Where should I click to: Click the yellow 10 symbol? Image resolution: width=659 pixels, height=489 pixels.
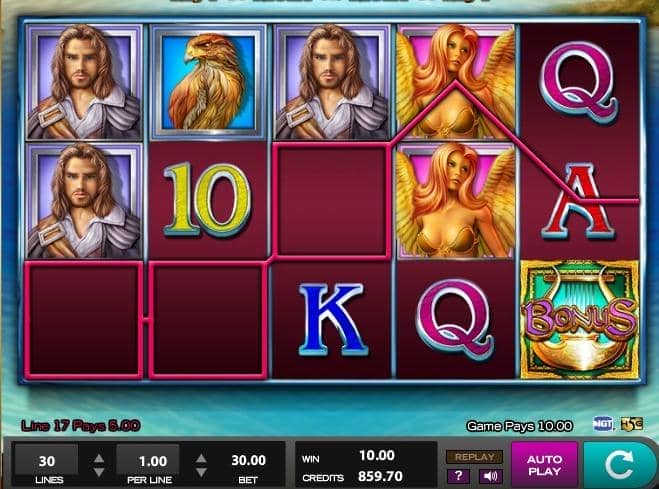click(207, 200)
